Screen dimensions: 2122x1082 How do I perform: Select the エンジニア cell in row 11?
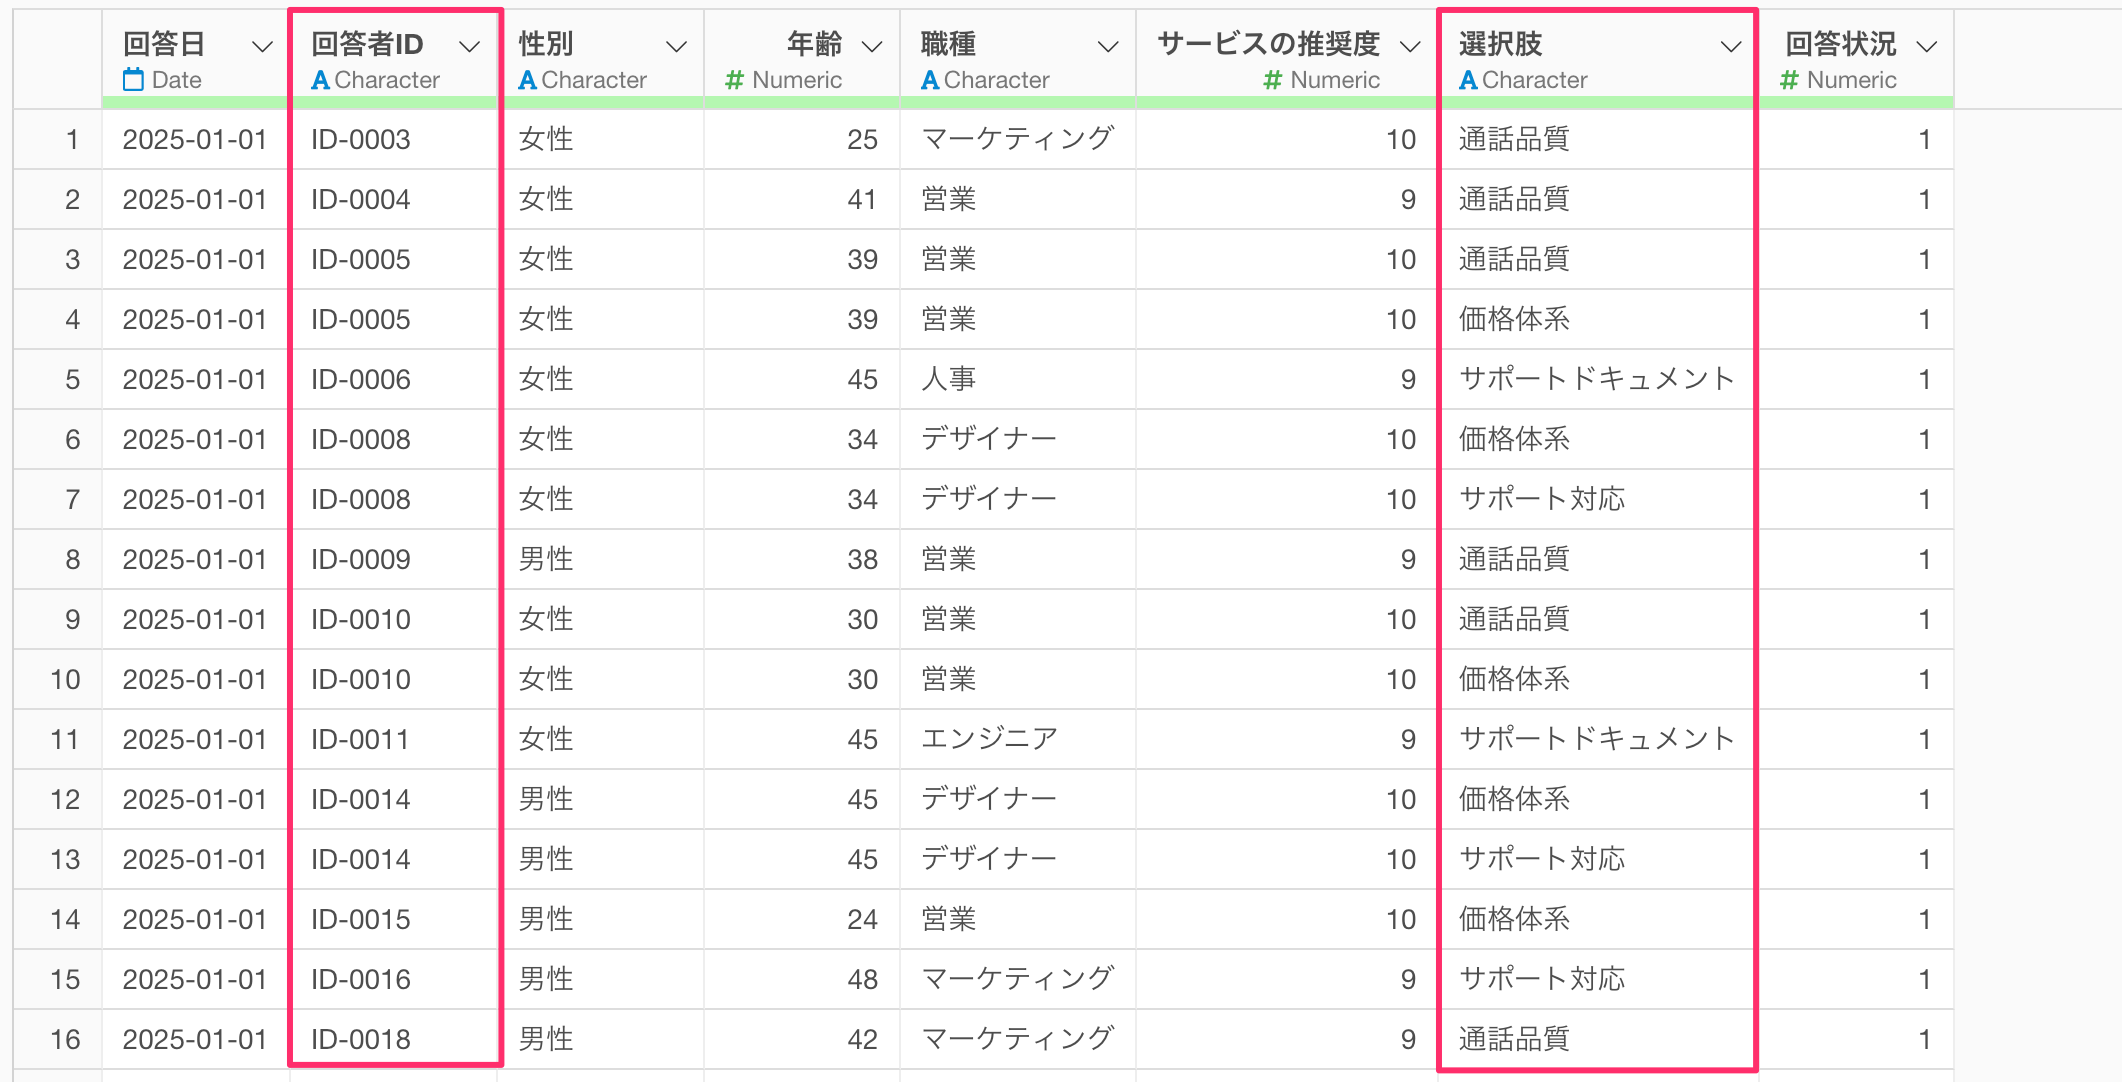click(x=990, y=739)
